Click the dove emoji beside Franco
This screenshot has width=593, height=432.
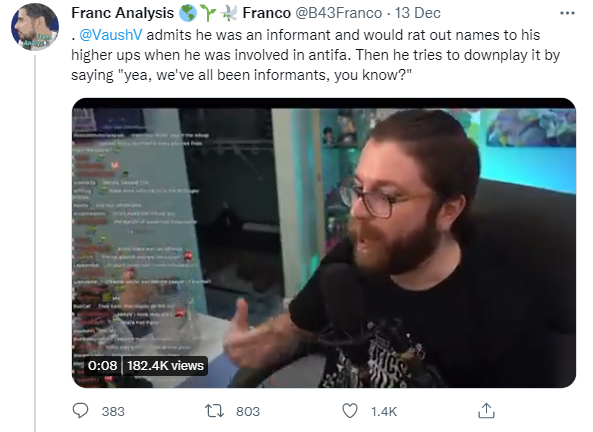229,13
